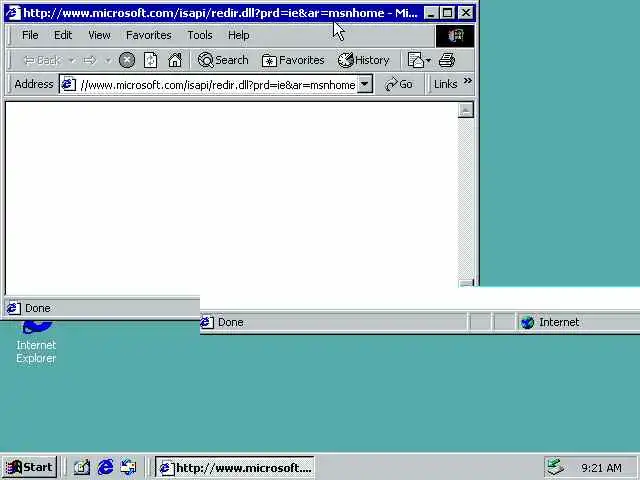
Task: Open the Favorites toolbar button
Action: coord(293,60)
